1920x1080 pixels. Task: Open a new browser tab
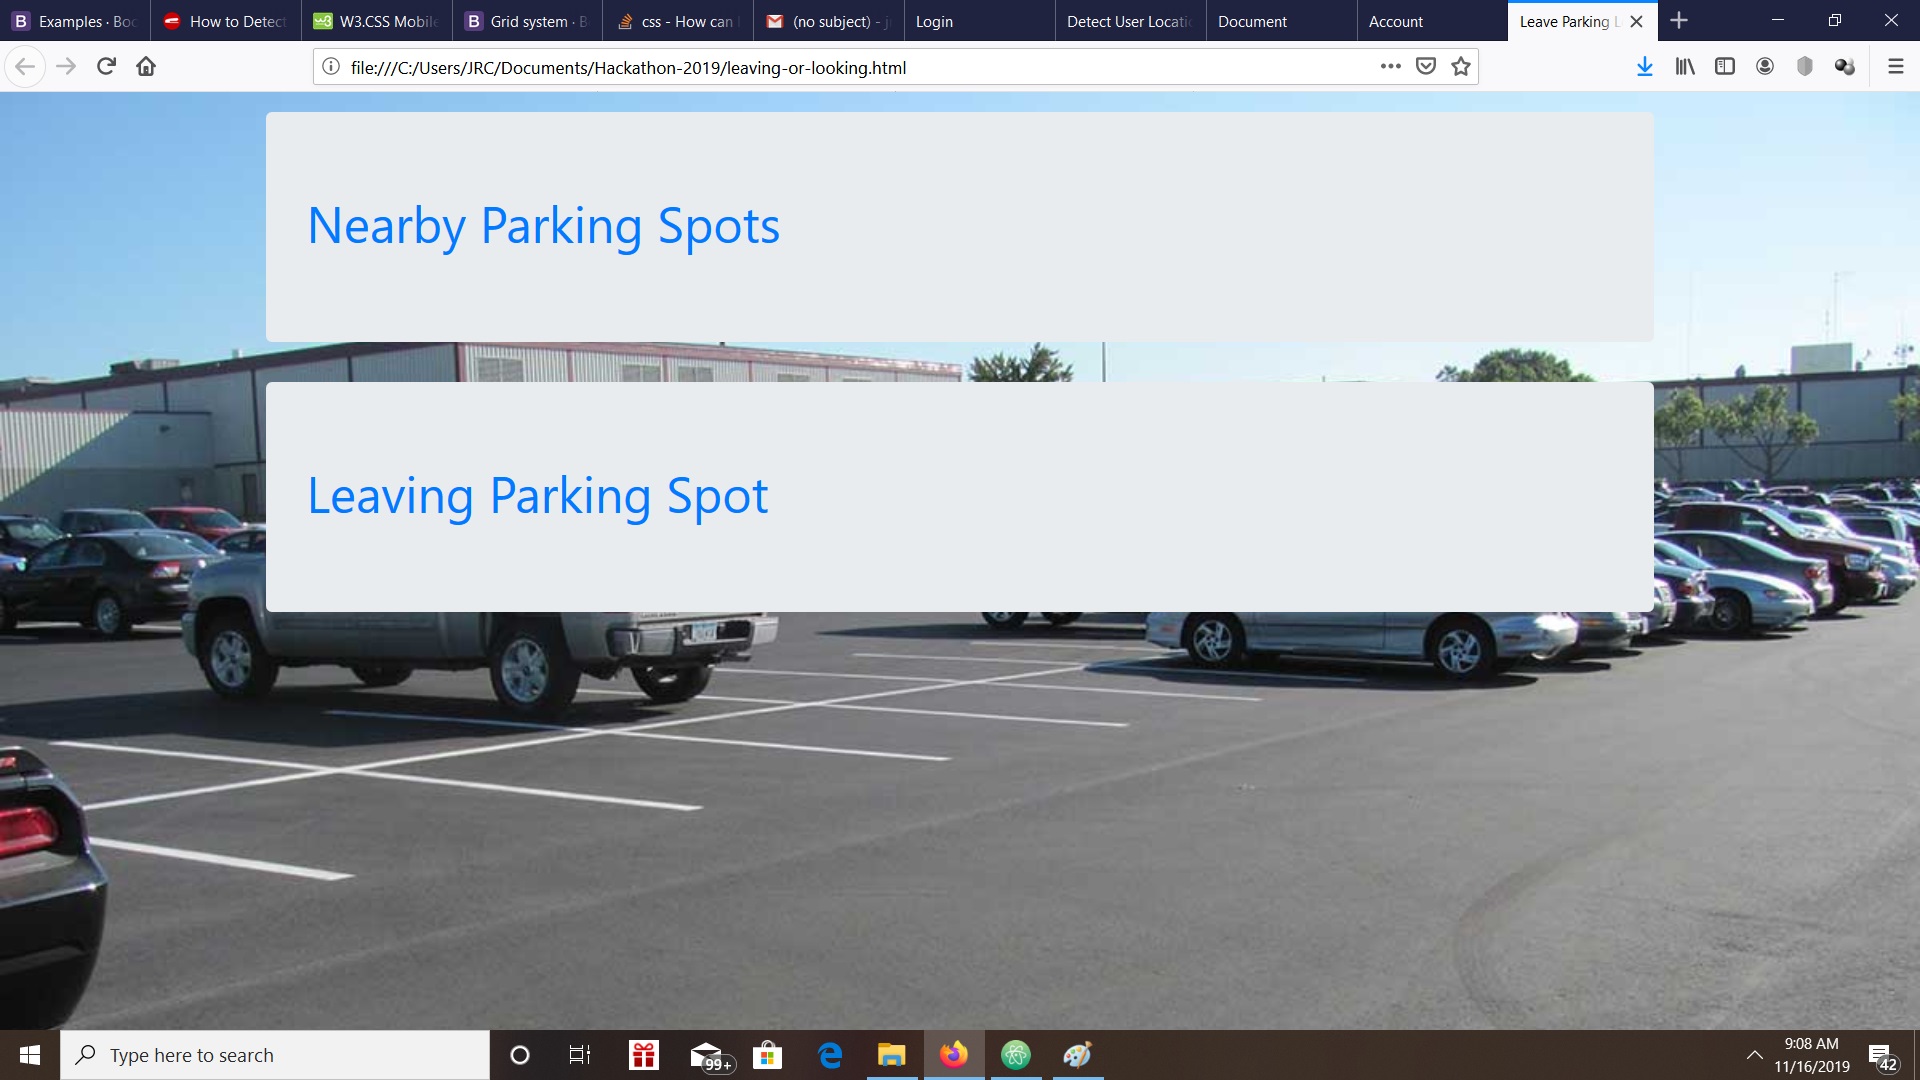(1679, 21)
